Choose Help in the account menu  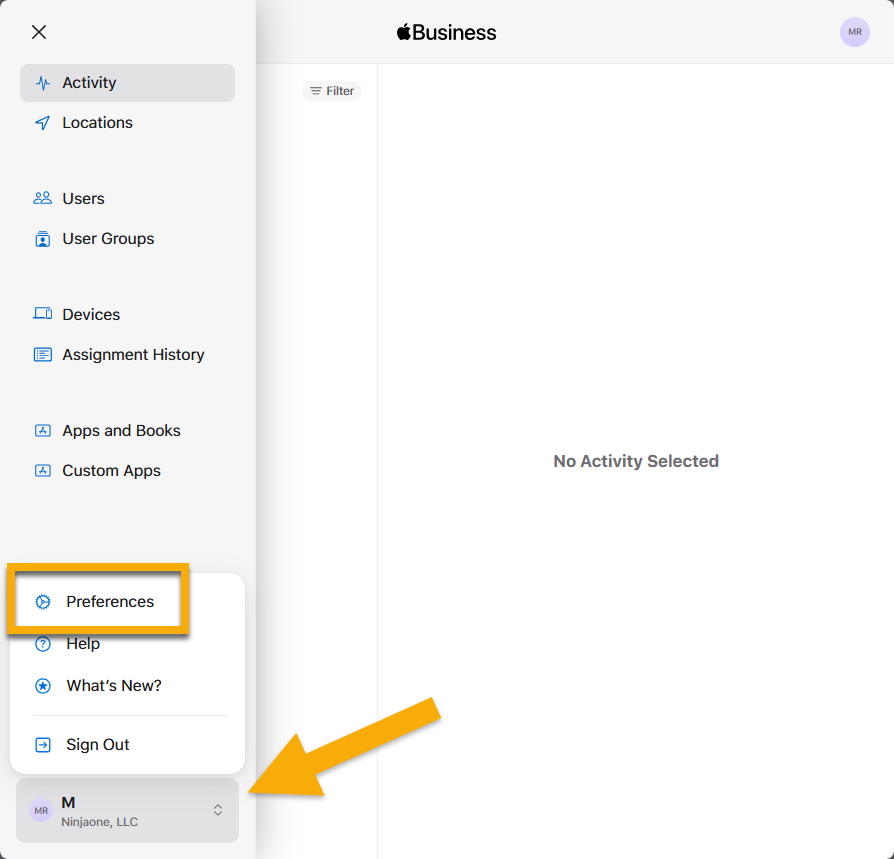[83, 644]
